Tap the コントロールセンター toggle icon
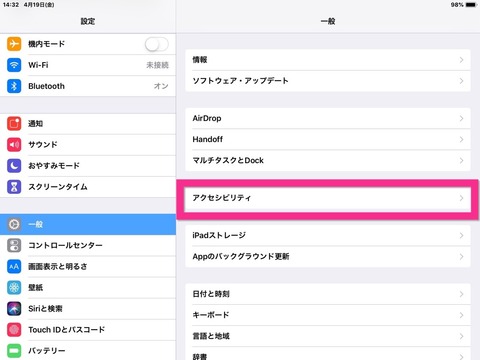Screen dimensions: 480x360 coord(14,245)
